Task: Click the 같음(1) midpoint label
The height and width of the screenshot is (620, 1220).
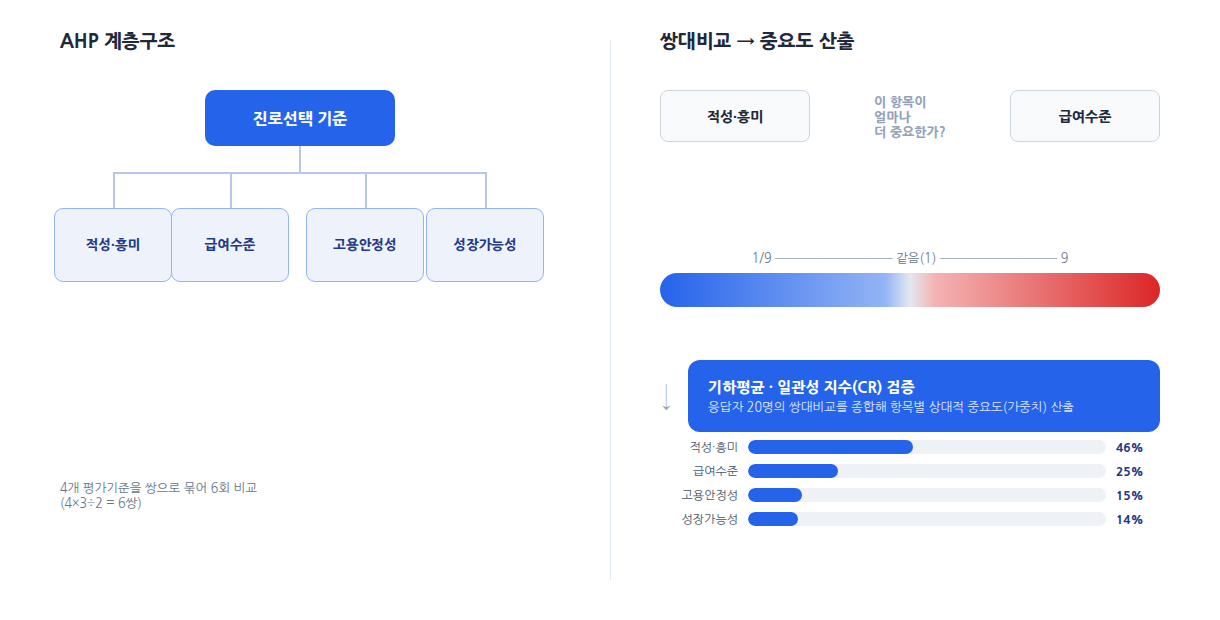Action: (915, 258)
